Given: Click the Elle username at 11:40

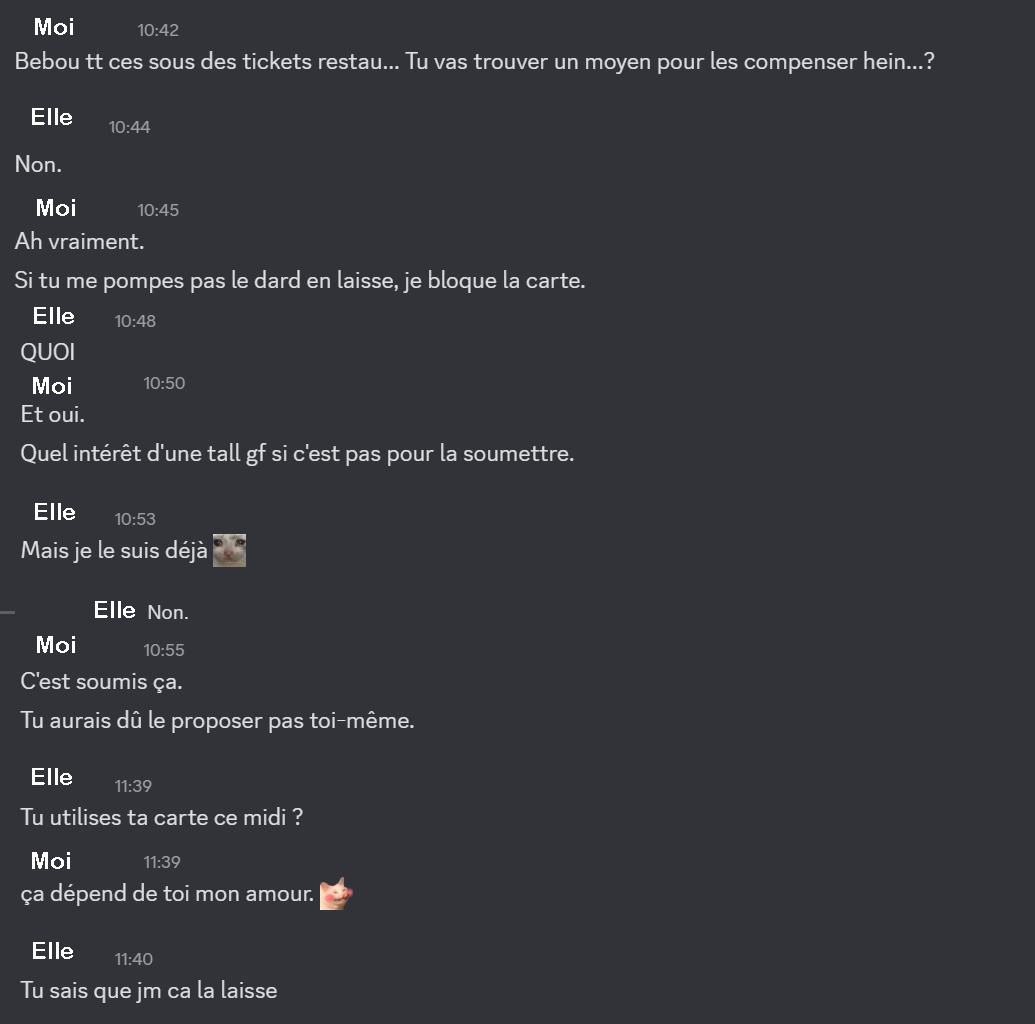Looking at the screenshot, I should (x=53, y=951).
